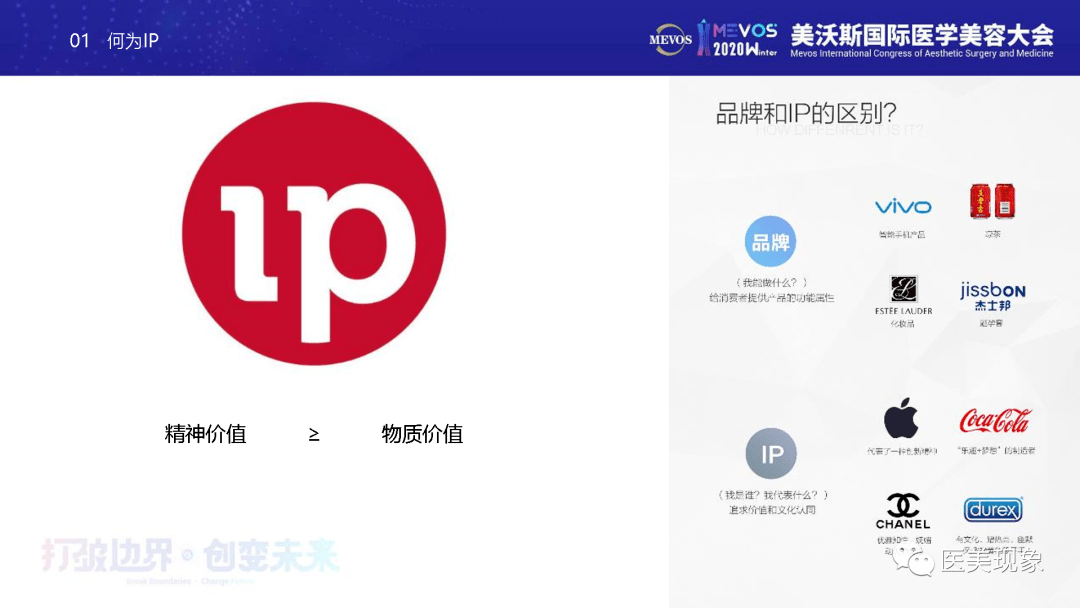Select the 精神价值 text

coord(205,434)
